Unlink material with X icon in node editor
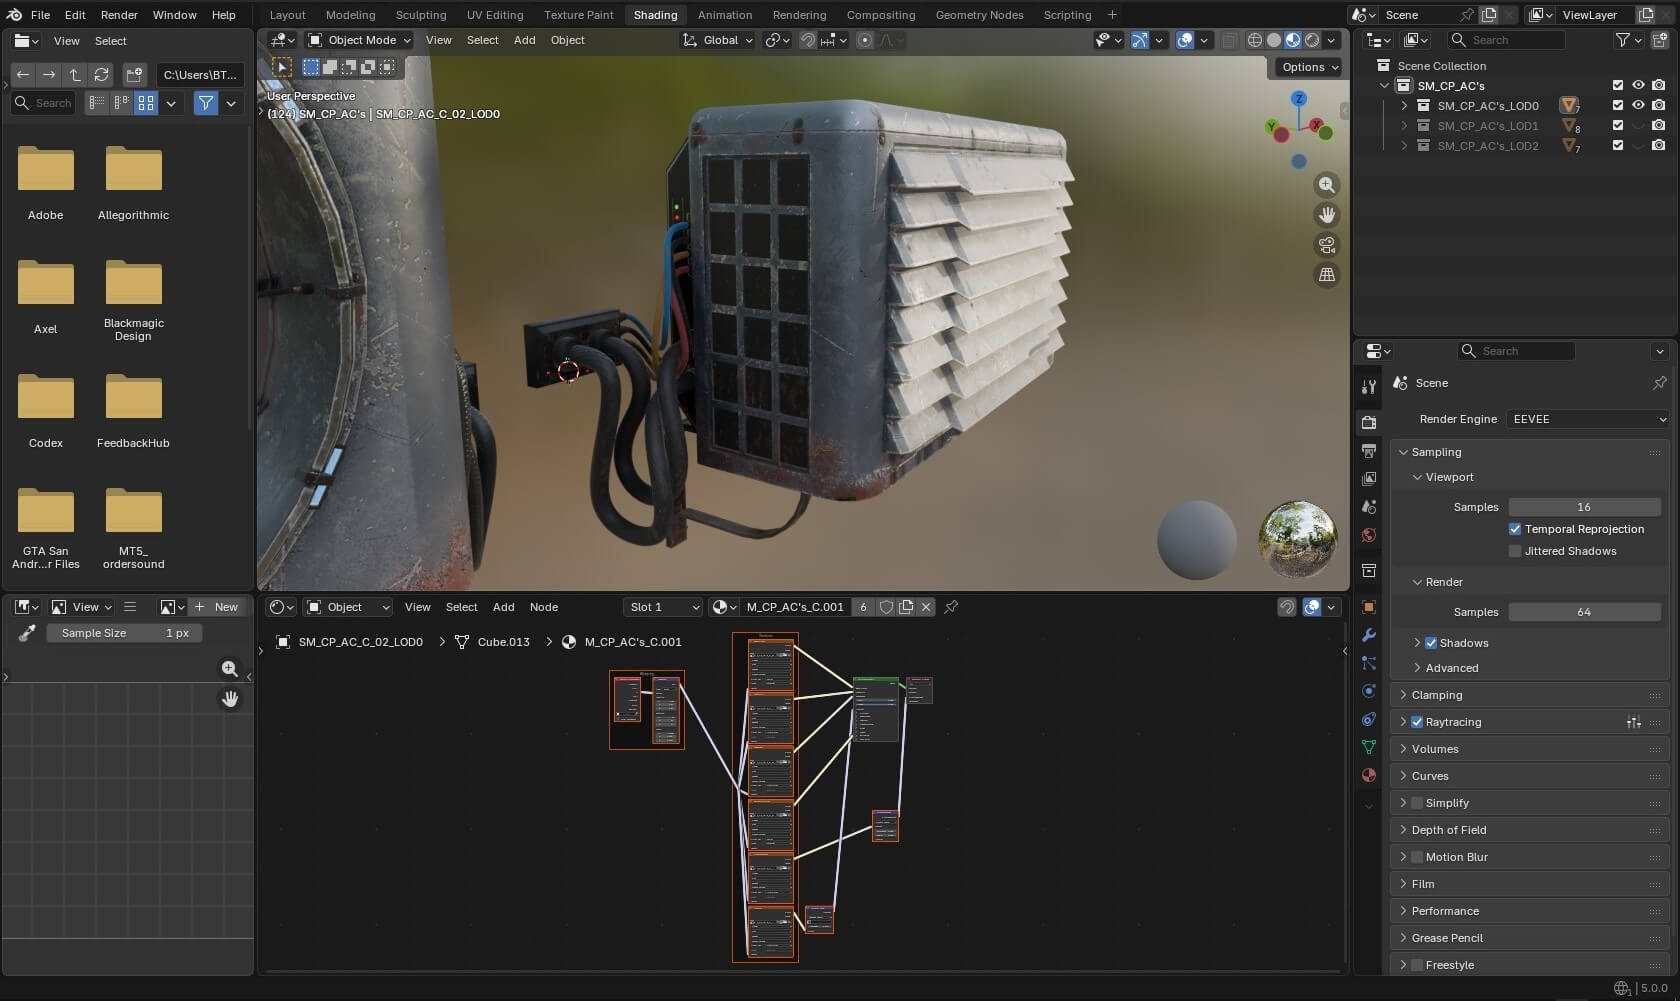Image resolution: width=1680 pixels, height=1001 pixels. [x=926, y=607]
